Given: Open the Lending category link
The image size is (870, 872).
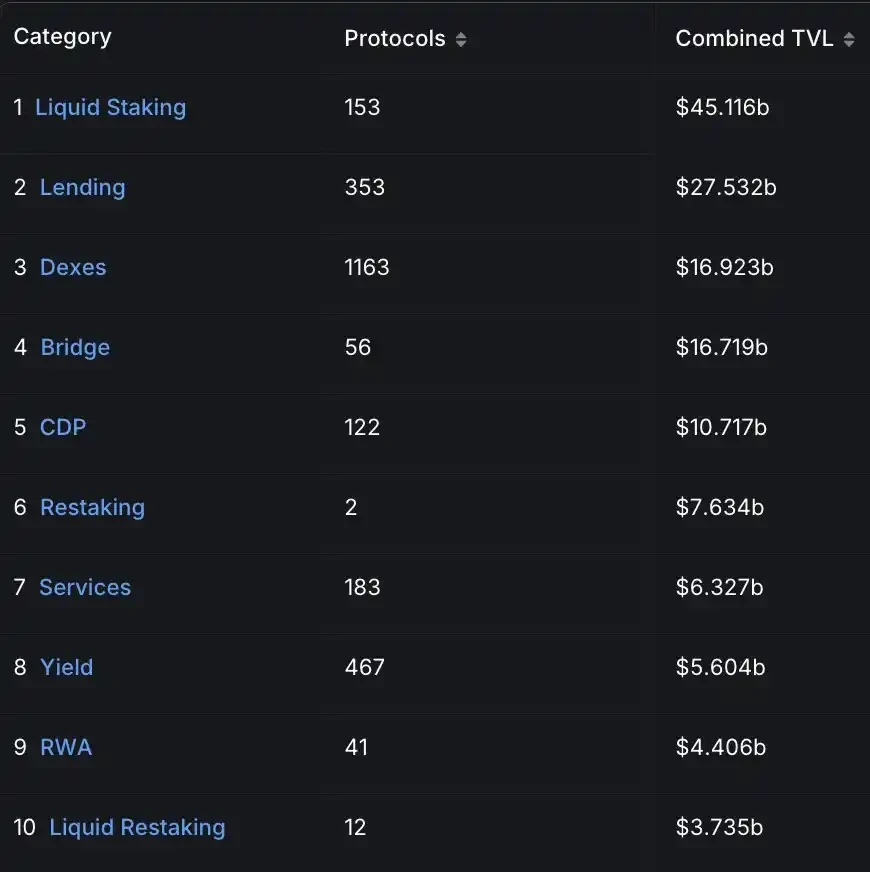Looking at the screenshot, I should coord(82,187).
